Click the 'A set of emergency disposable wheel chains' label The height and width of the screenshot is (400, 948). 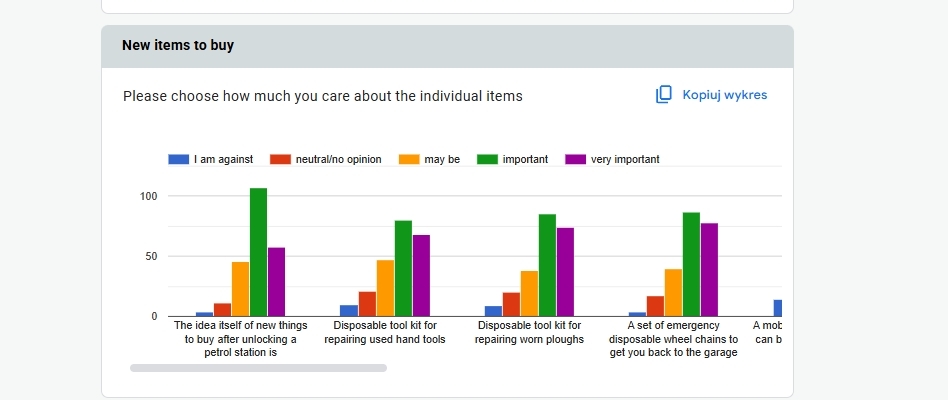(x=673, y=338)
